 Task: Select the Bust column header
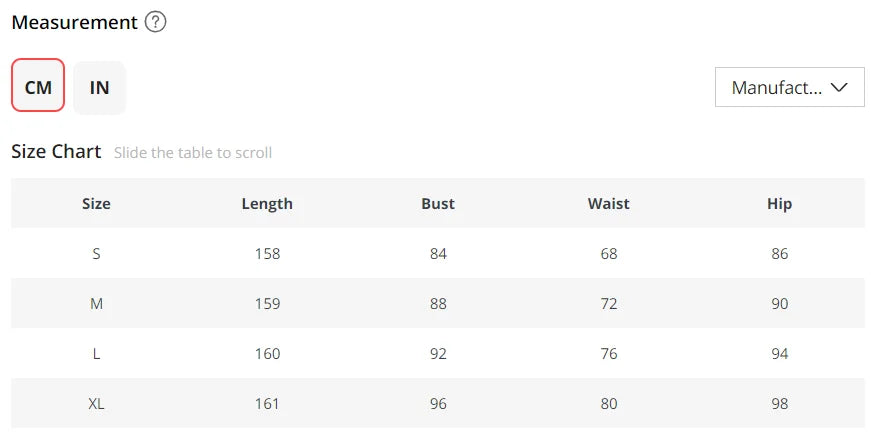[x=438, y=203]
